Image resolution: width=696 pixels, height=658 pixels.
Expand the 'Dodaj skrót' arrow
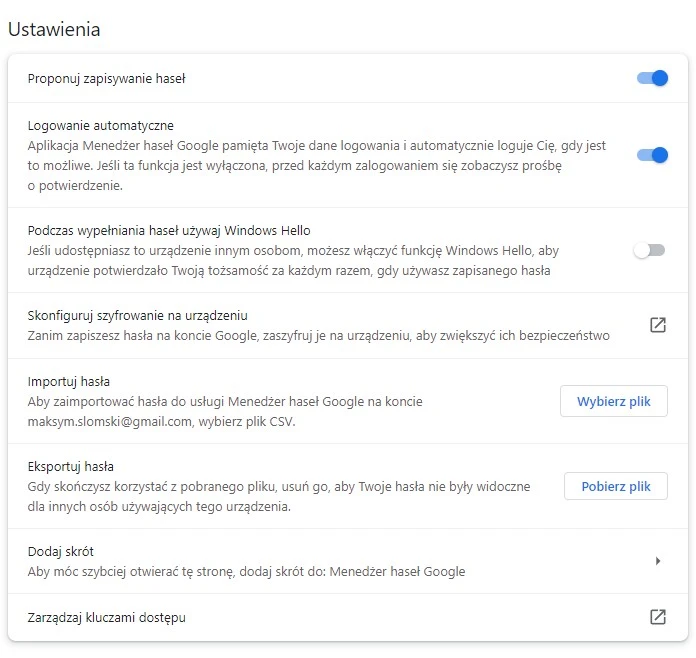click(658, 561)
